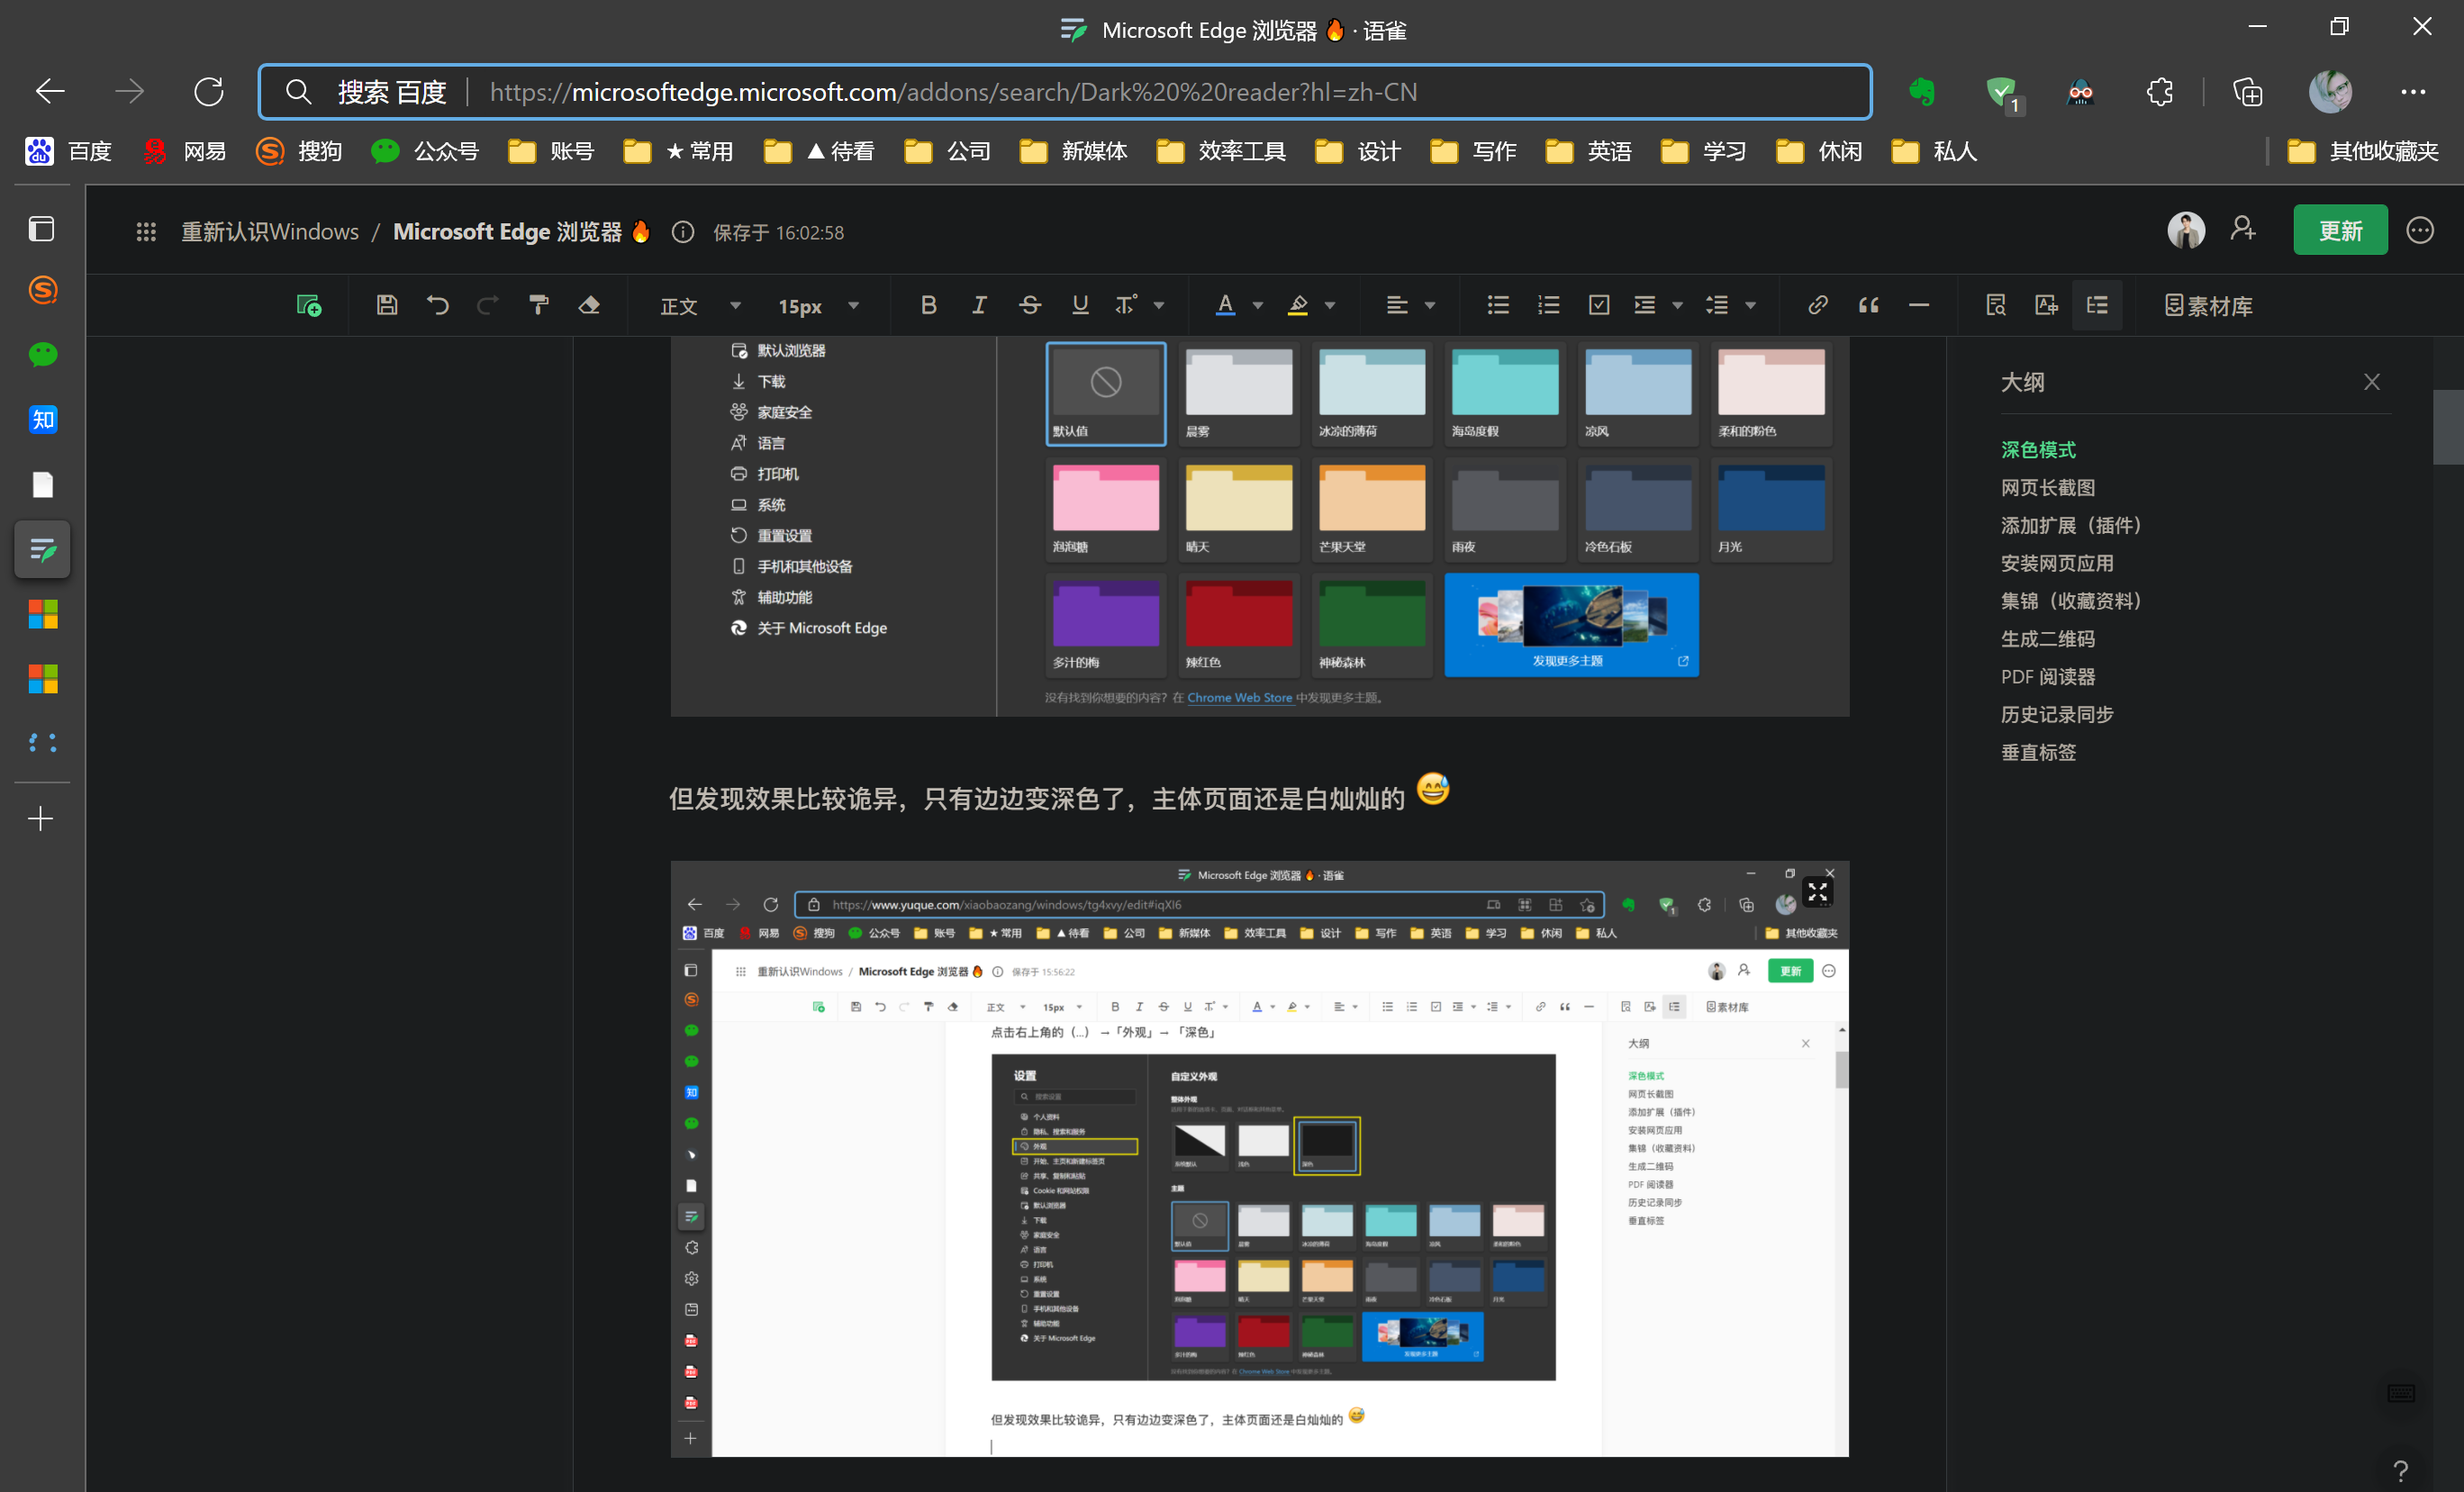Open the Evernote extension icon
This screenshot has width=2464, height=1492.
[x=1921, y=92]
